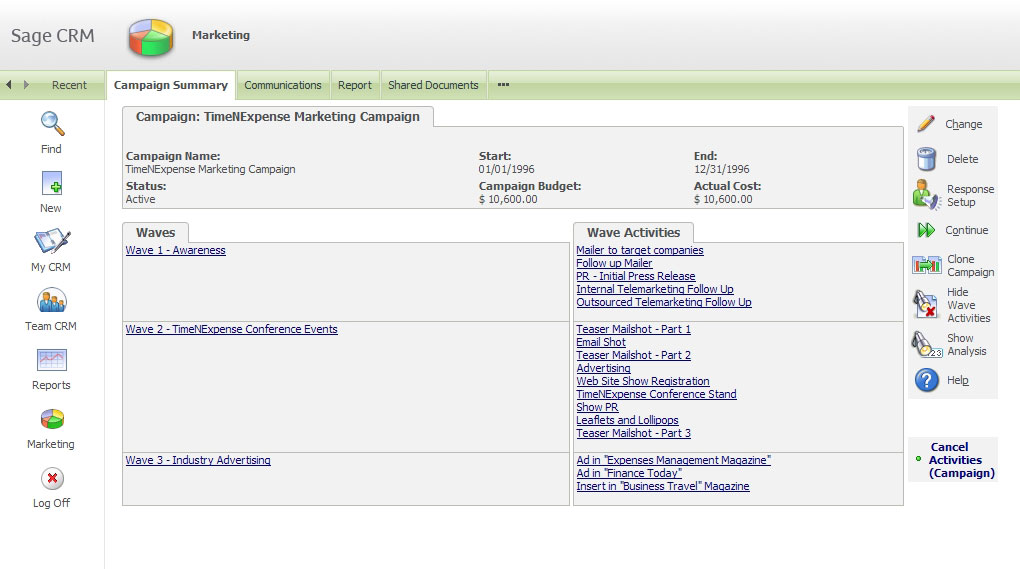Open the Shared Documents tab
The width and height of the screenshot is (1020, 569).
[x=433, y=85]
